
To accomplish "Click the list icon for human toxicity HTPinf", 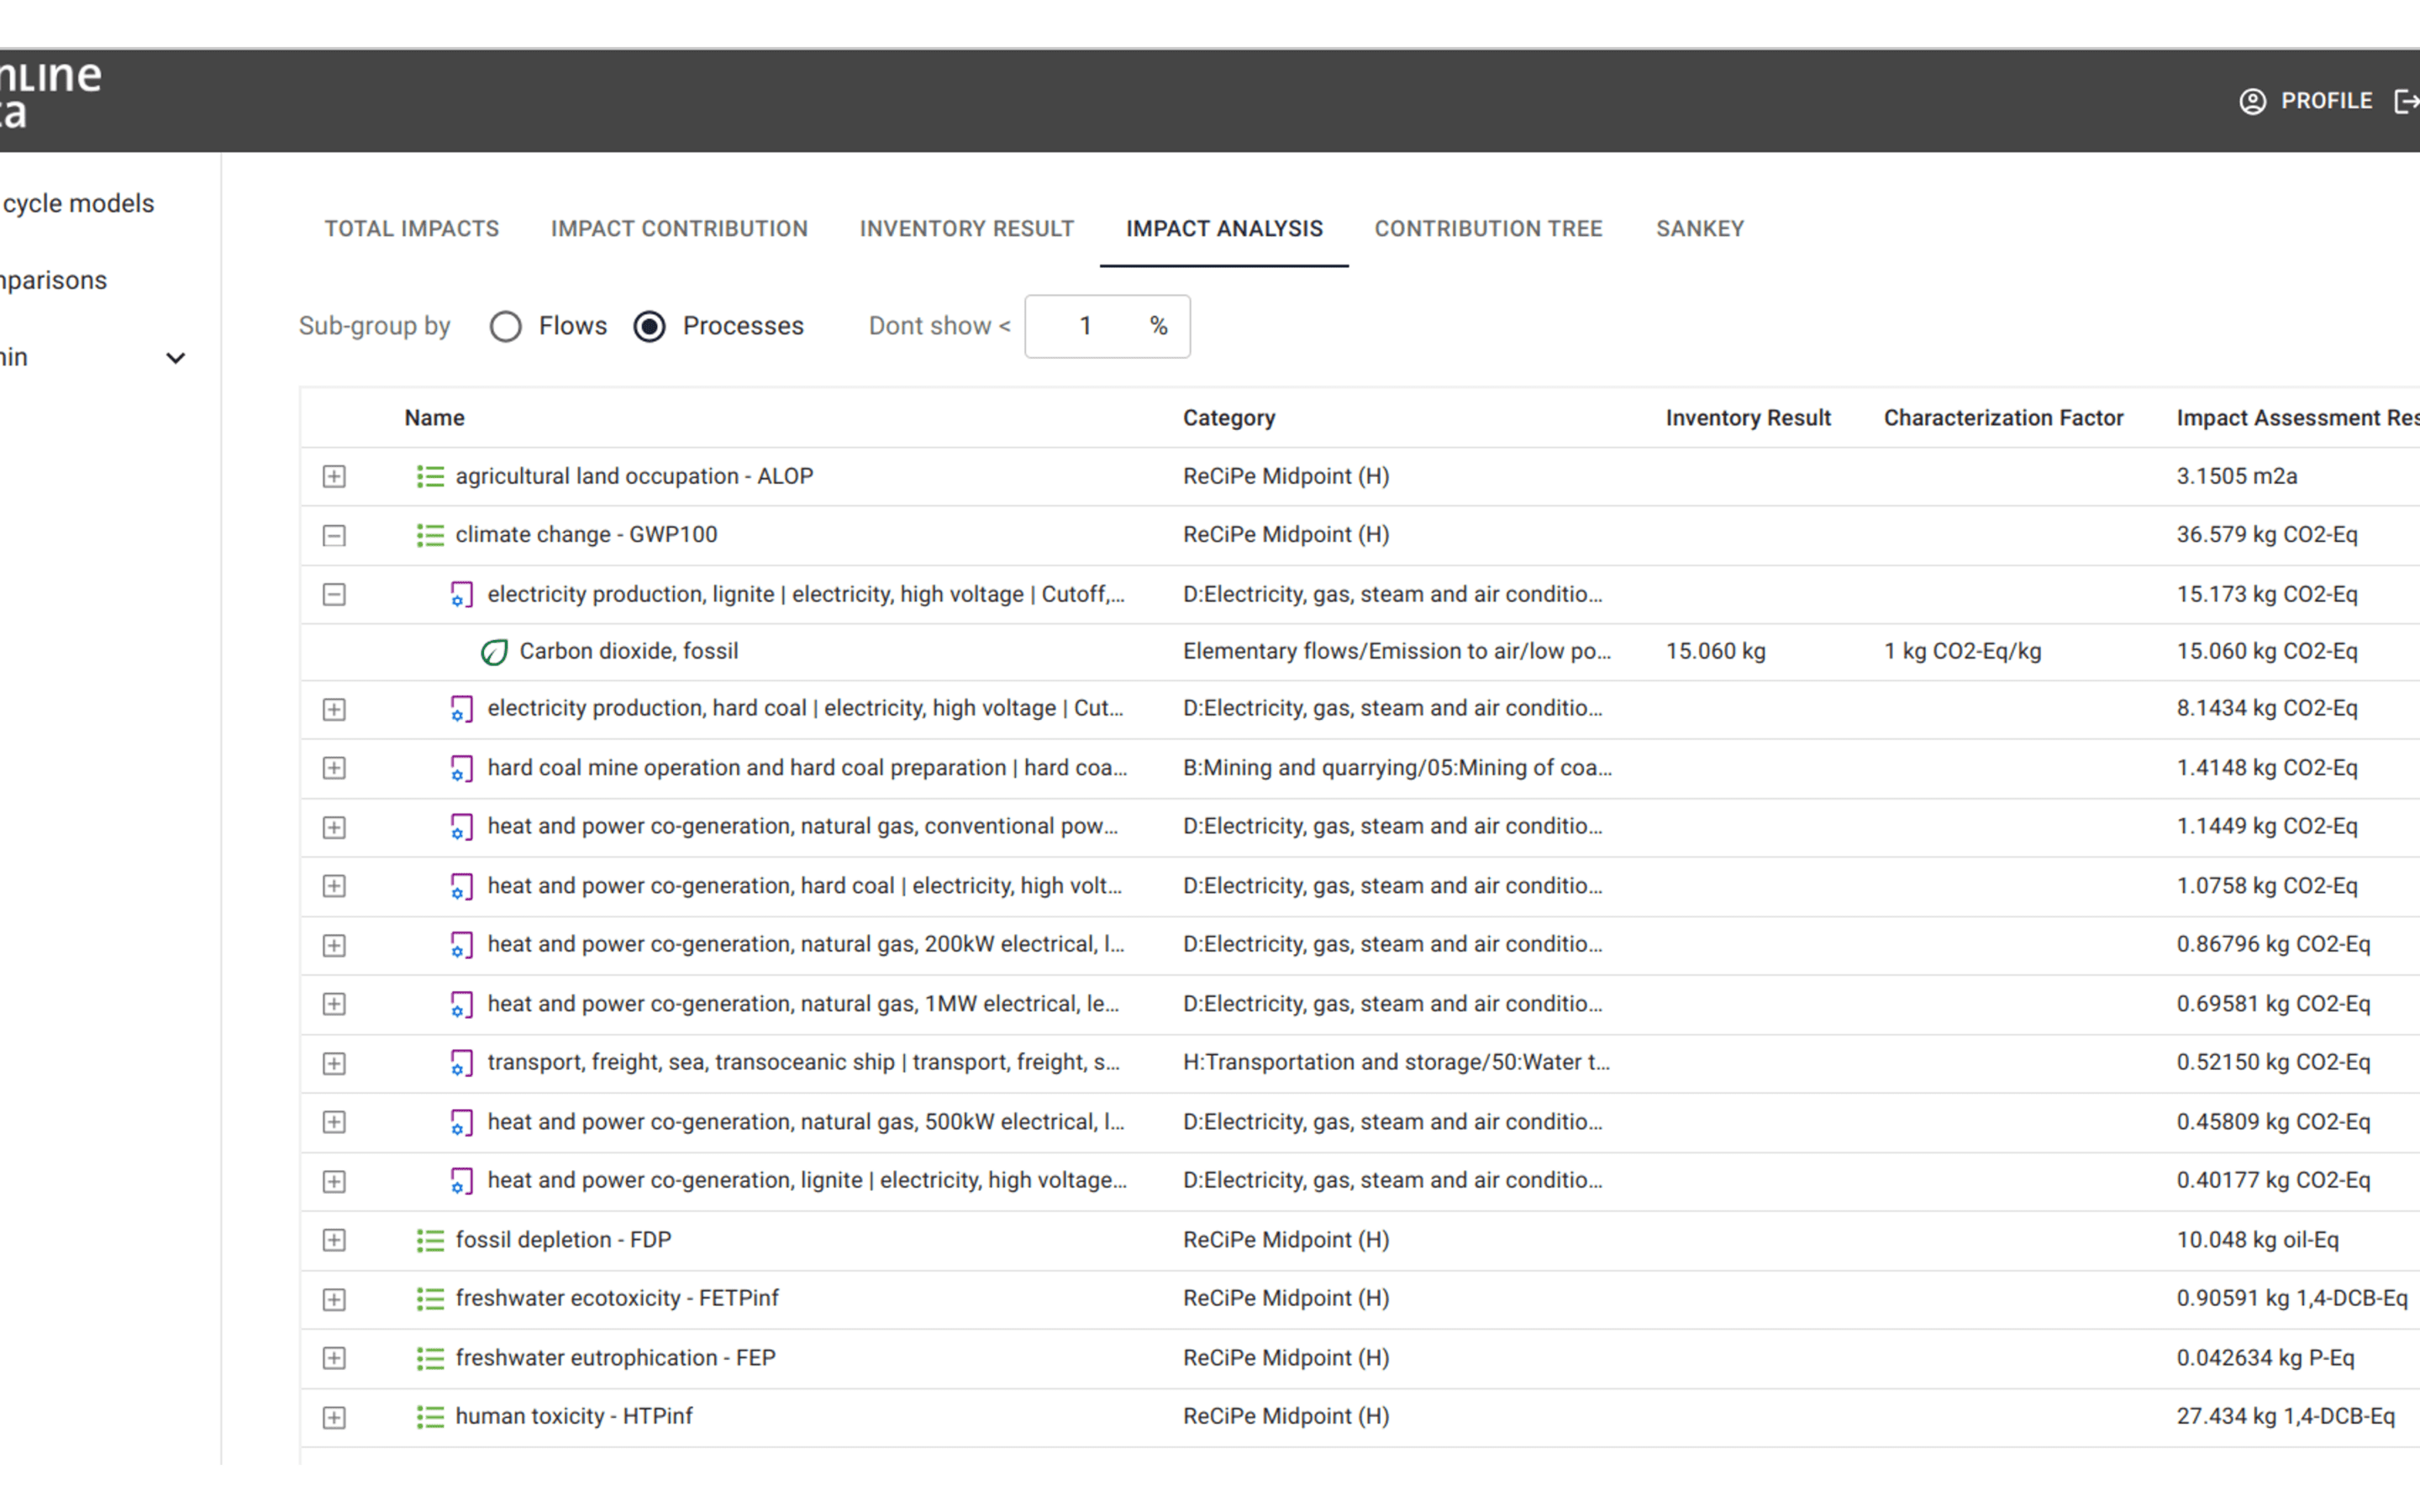I will tap(430, 1417).
